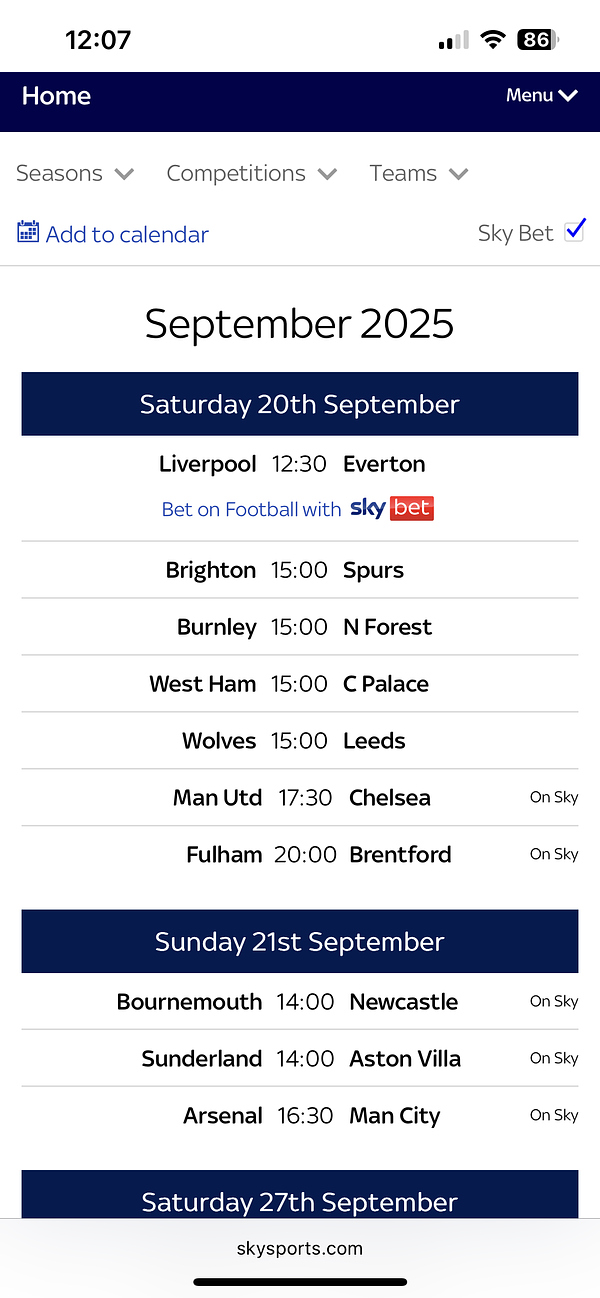Click the Add to calendar link
600x1298 pixels.
coord(127,235)
